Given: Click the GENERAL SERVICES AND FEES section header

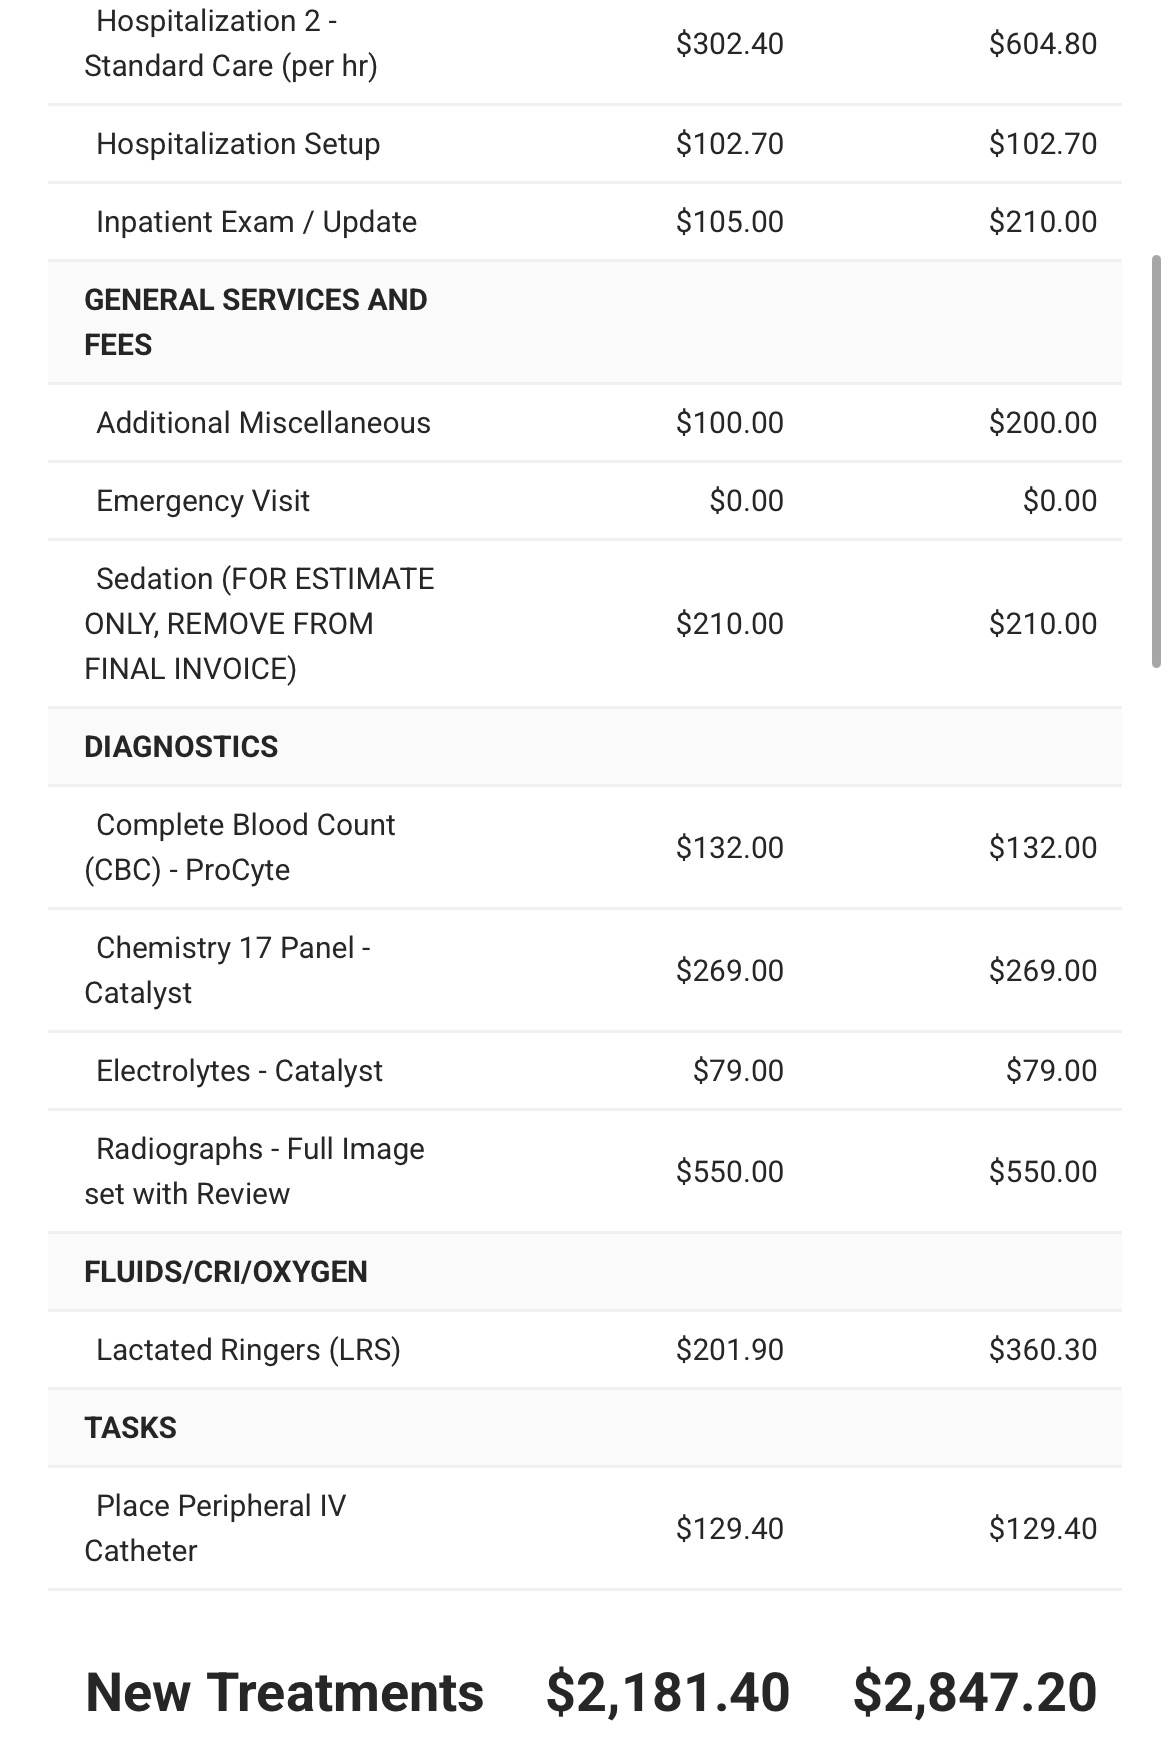Looking at the screenshot, I should coord(584,322).
